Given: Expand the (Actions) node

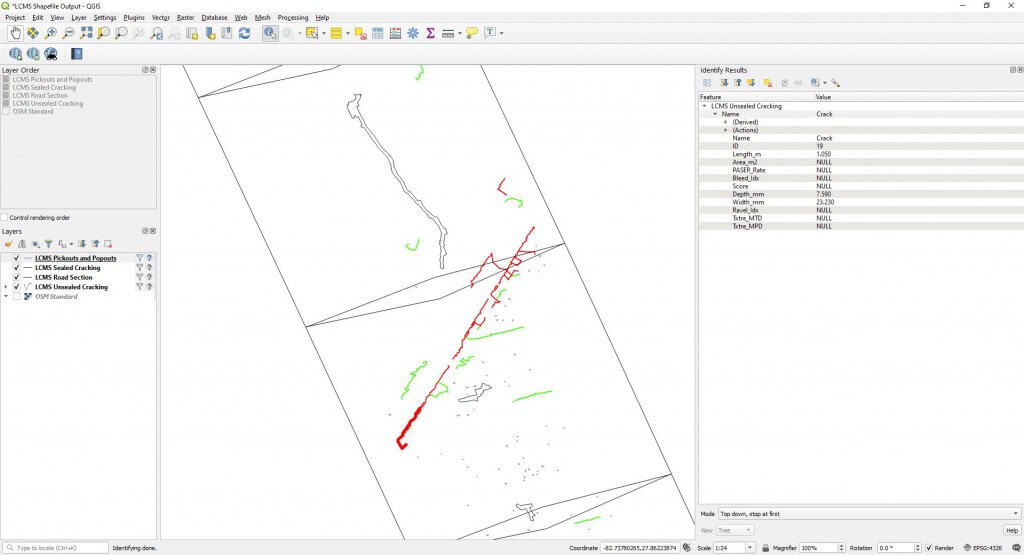Looking at the screenshot, I should point(726,130).
